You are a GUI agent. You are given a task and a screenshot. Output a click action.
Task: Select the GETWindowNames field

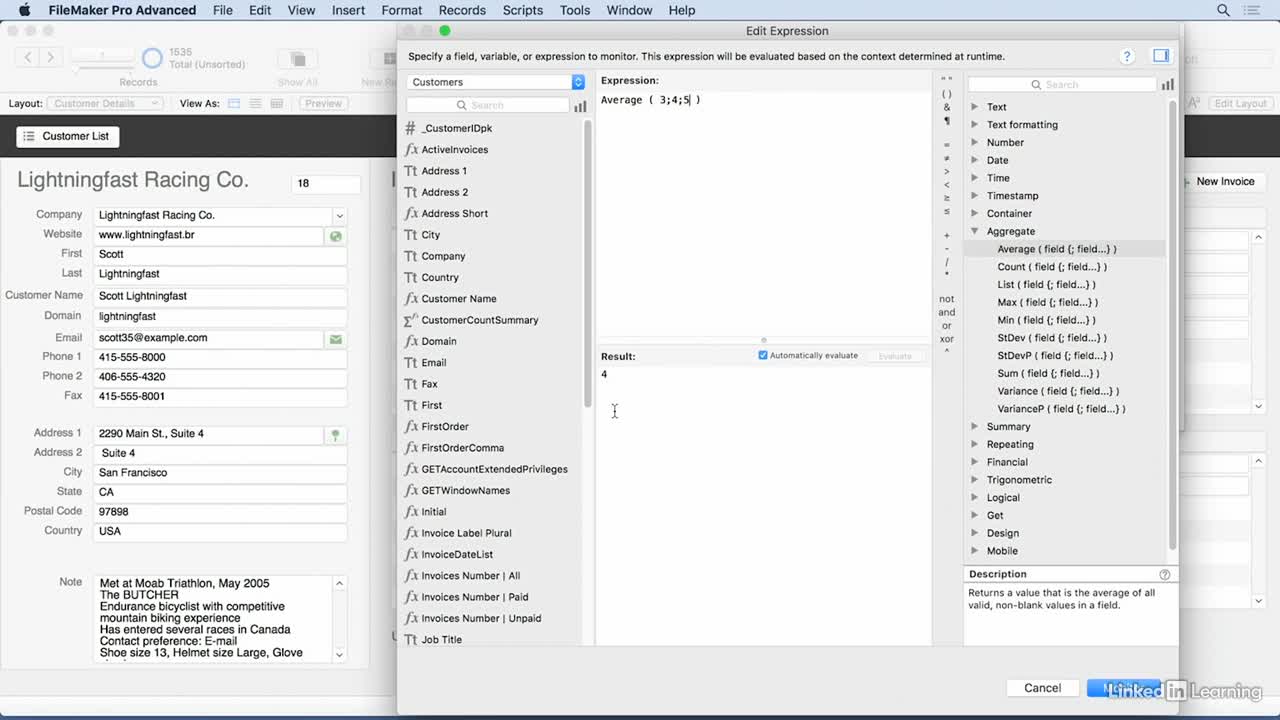pyautogui.click(x=465, y=491)
